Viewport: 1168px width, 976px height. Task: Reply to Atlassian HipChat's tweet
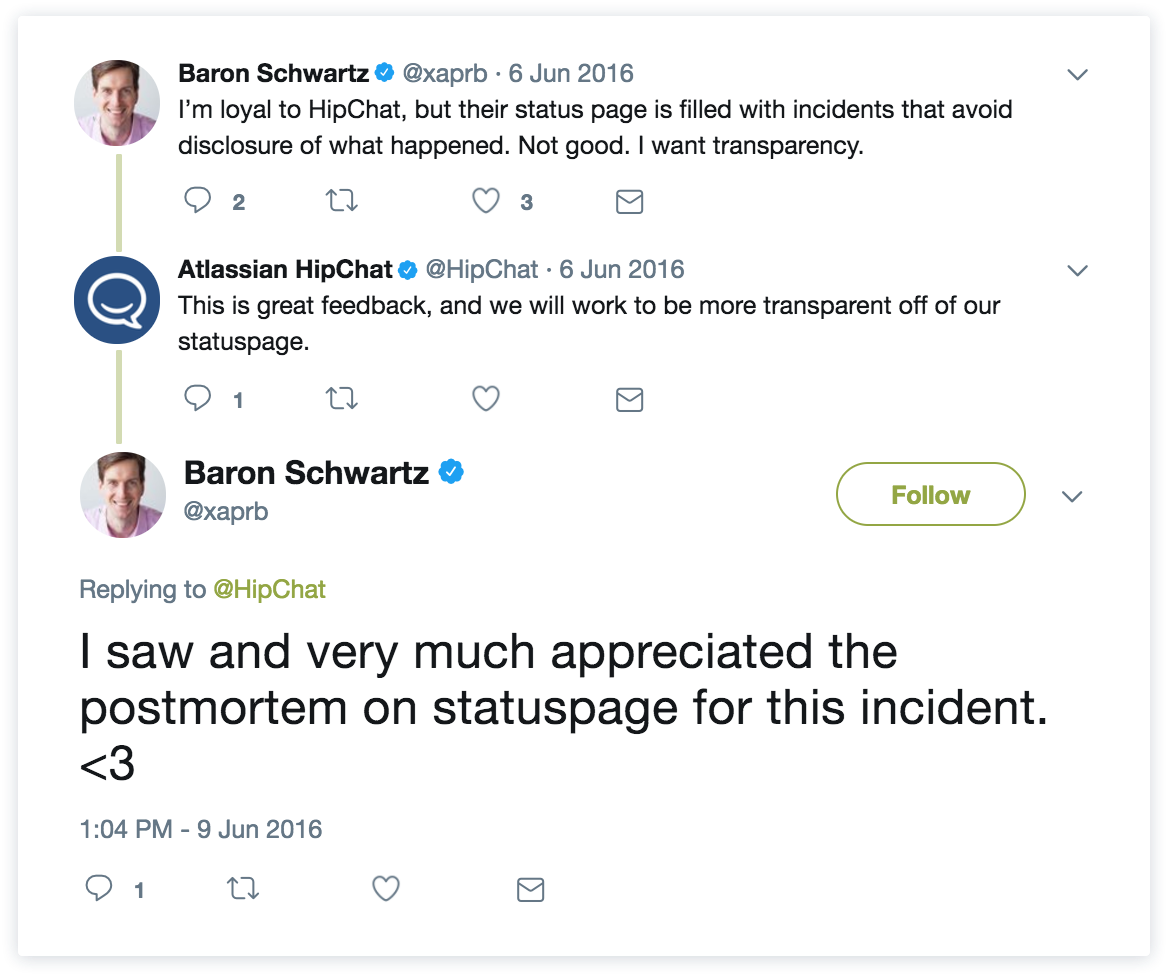199,400
